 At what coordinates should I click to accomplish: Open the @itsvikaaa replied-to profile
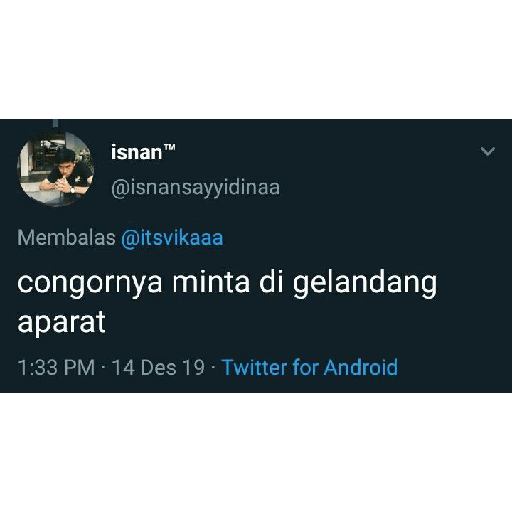[172, 238]
